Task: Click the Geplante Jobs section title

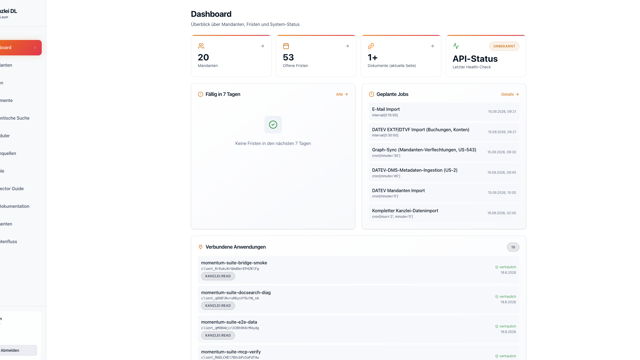Action: (392, 94)
